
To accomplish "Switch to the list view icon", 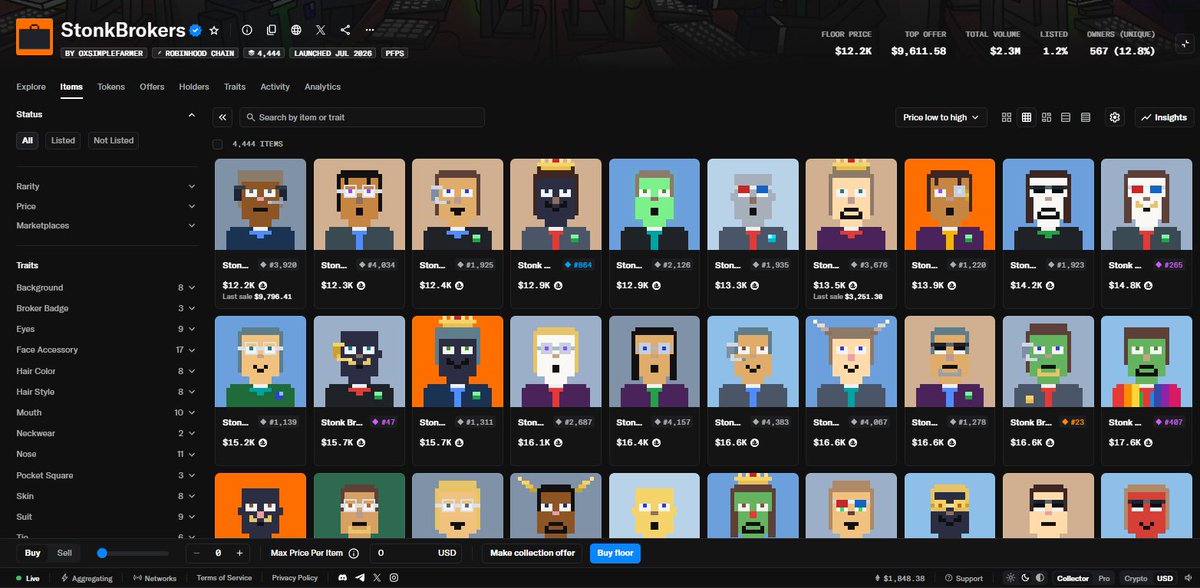I will pos(1066,117).
